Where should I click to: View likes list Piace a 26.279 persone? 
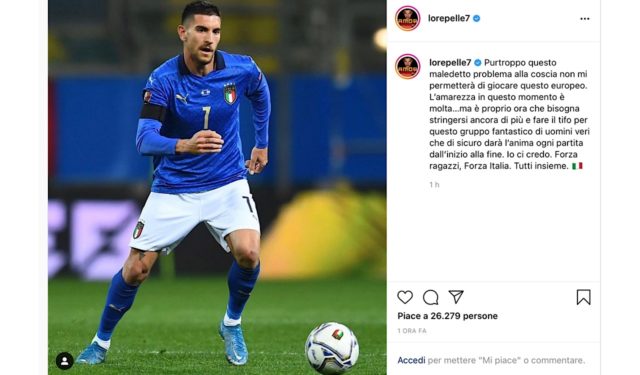[447, 316]
